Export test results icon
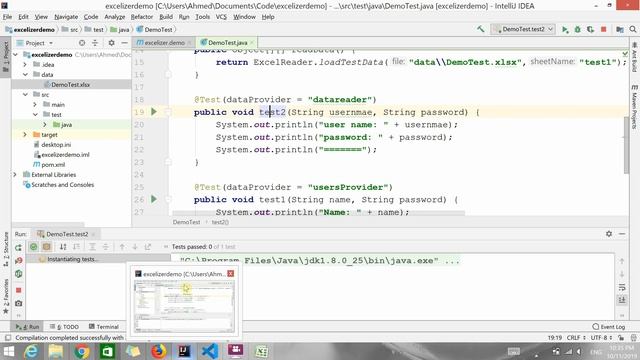 (148, 247)
